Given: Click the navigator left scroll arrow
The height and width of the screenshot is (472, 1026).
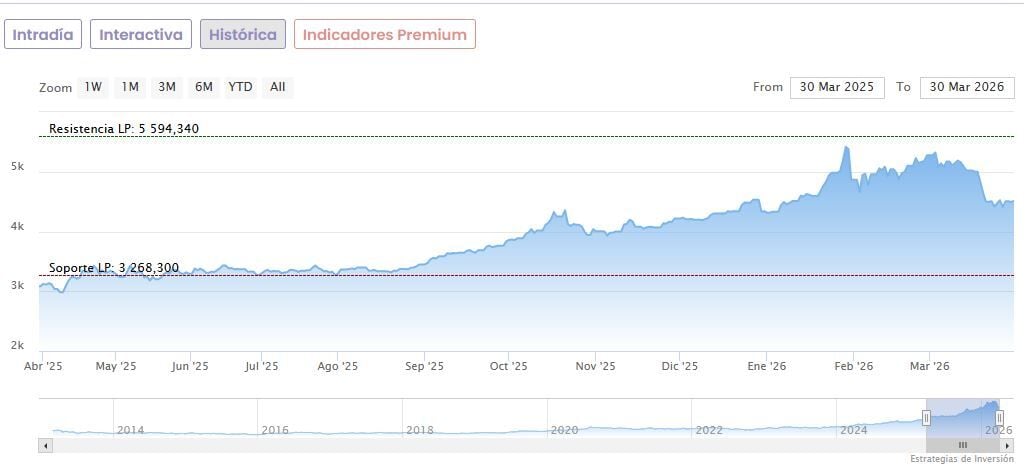Looking at the screenshot, I should [45, 445].
